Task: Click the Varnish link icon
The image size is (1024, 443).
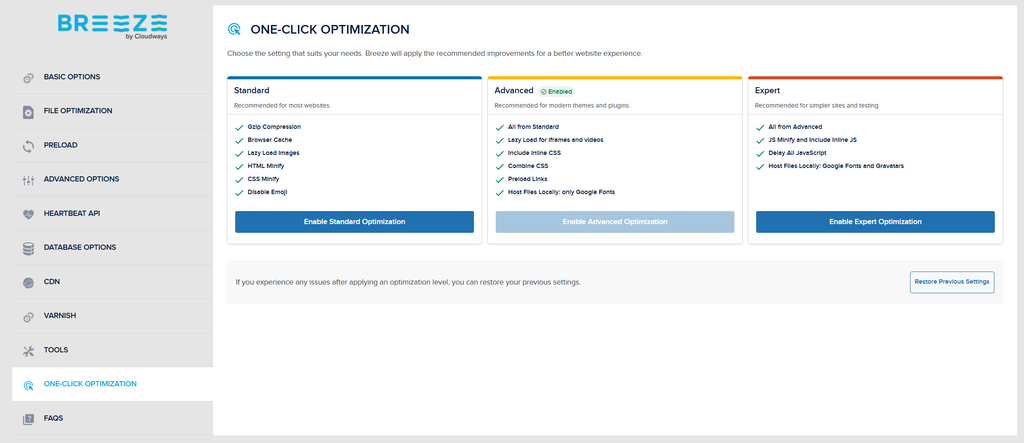Action: (x=28, y=317)
